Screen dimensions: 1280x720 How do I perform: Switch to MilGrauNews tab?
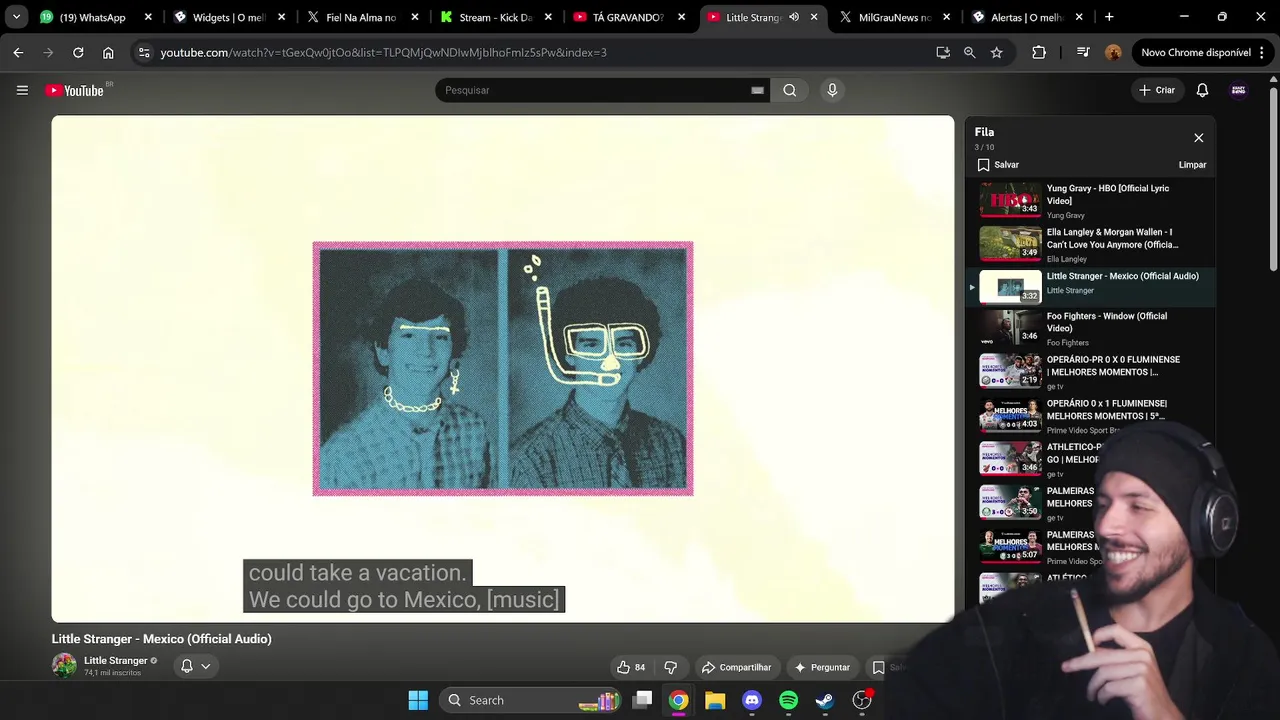pos(895,17)
